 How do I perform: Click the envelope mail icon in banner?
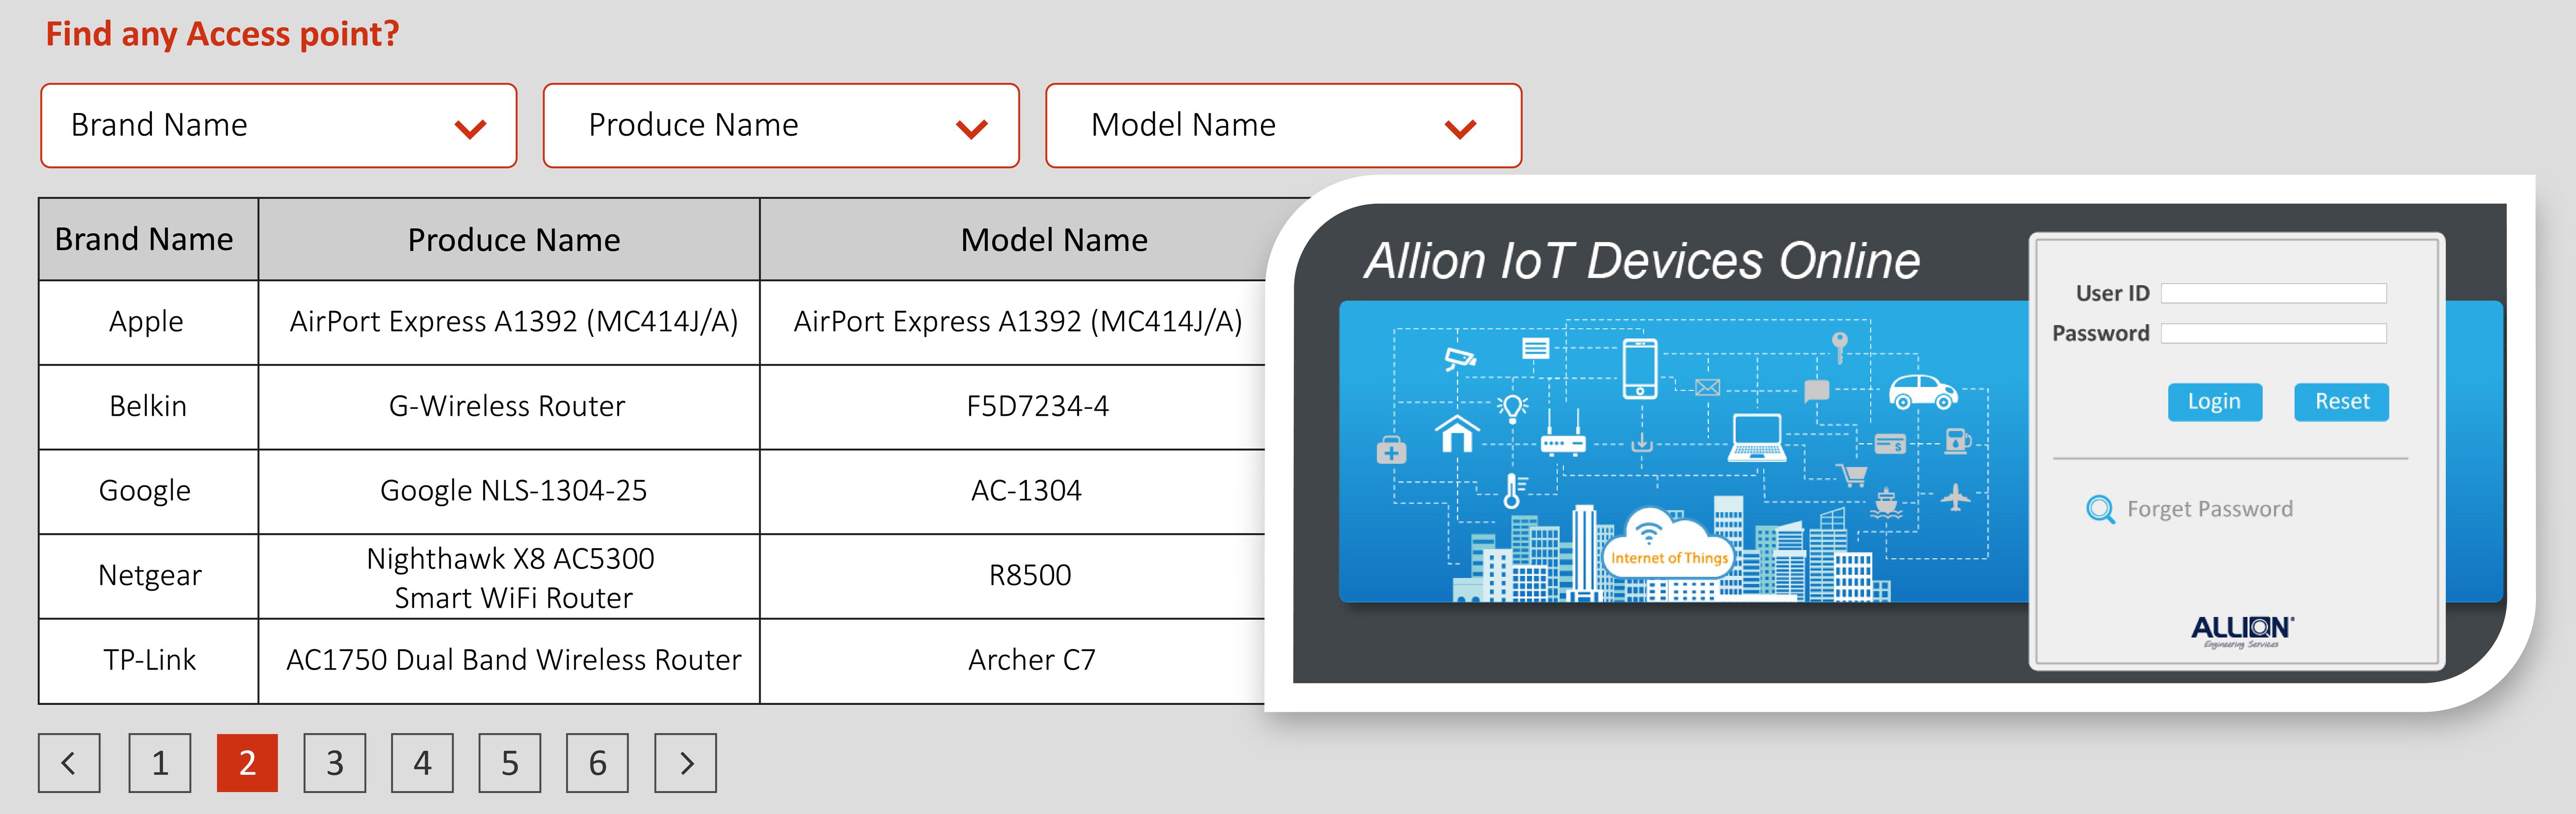point(1708,387)
